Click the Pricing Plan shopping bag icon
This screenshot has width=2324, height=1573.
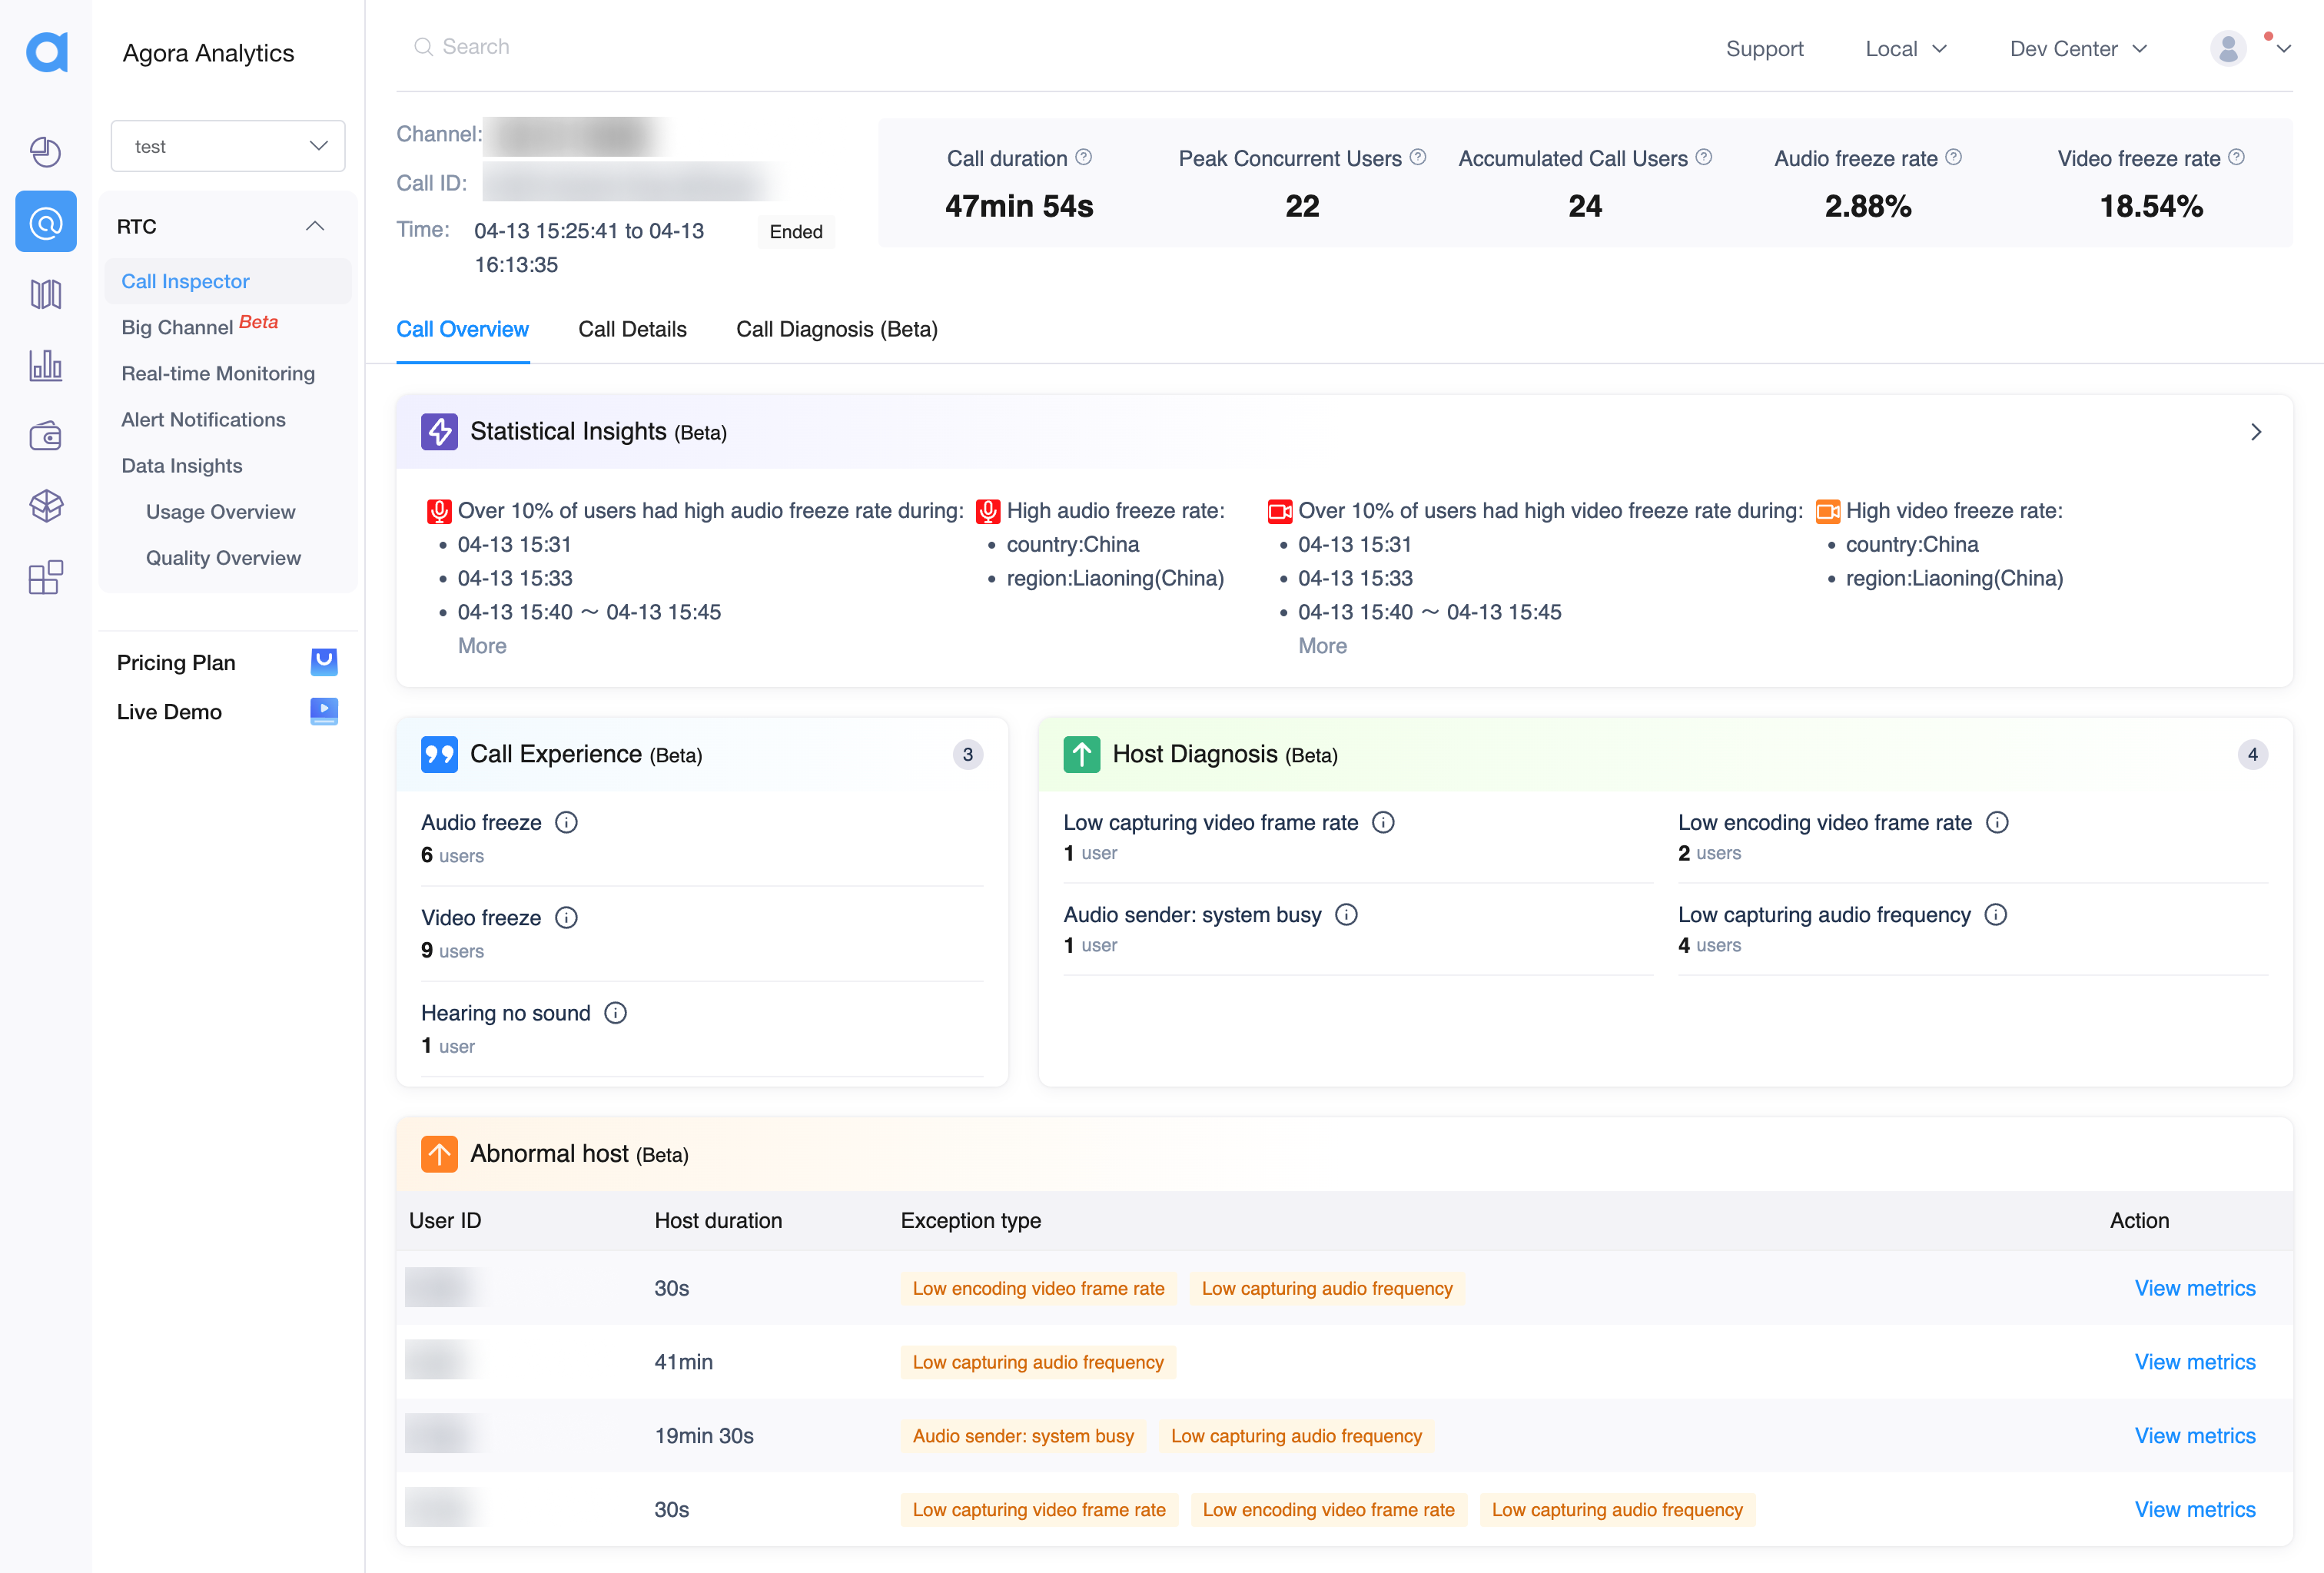point(324,662)
